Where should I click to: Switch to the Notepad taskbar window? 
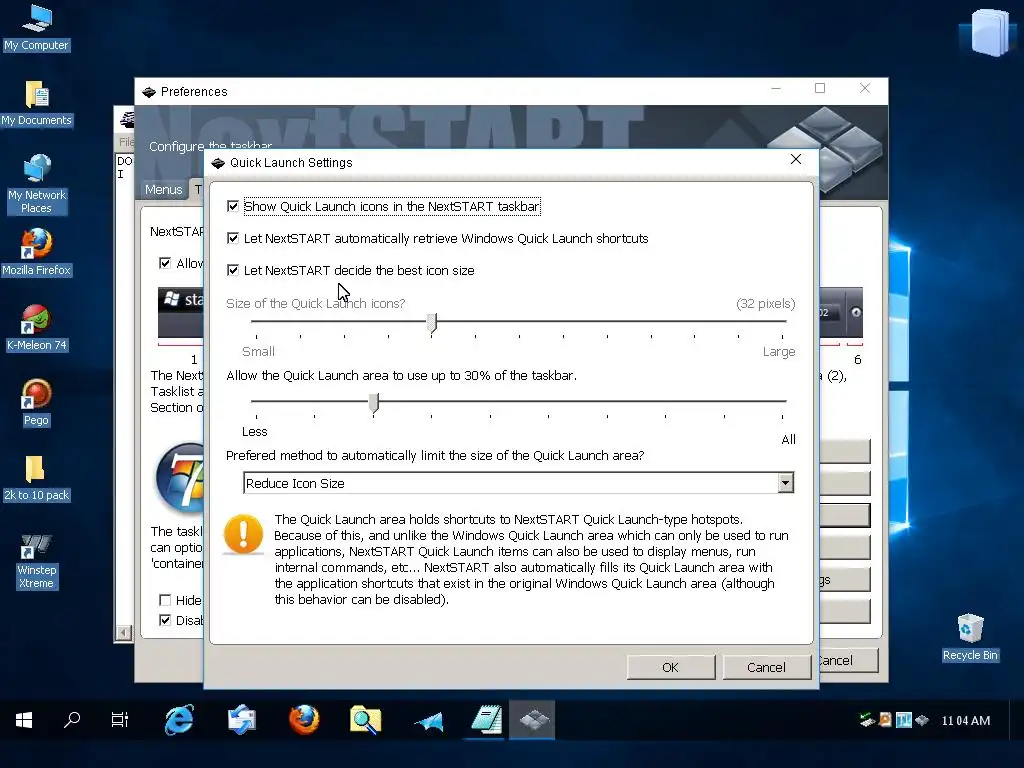[487, 720]
